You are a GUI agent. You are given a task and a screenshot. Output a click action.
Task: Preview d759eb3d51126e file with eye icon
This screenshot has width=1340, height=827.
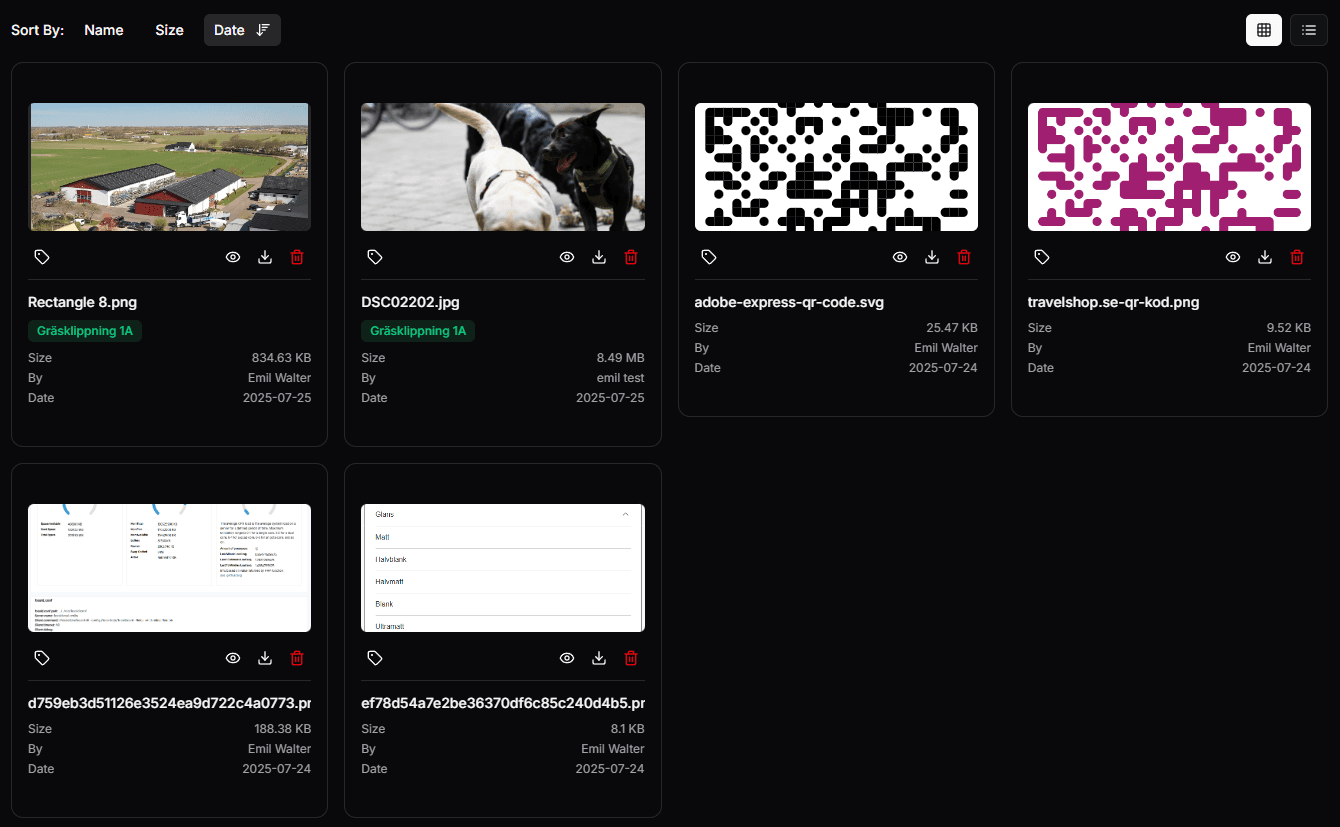click(233, 658)
